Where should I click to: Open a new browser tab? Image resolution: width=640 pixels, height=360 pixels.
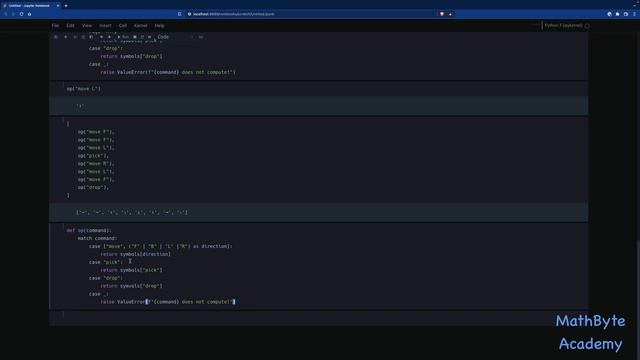click(66, 6)
